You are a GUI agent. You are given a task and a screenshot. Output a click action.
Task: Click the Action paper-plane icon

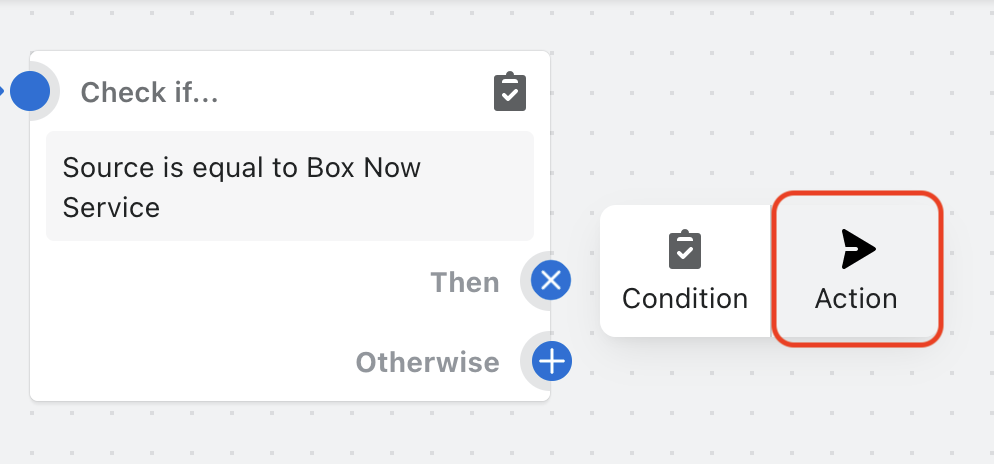(857, 249)
